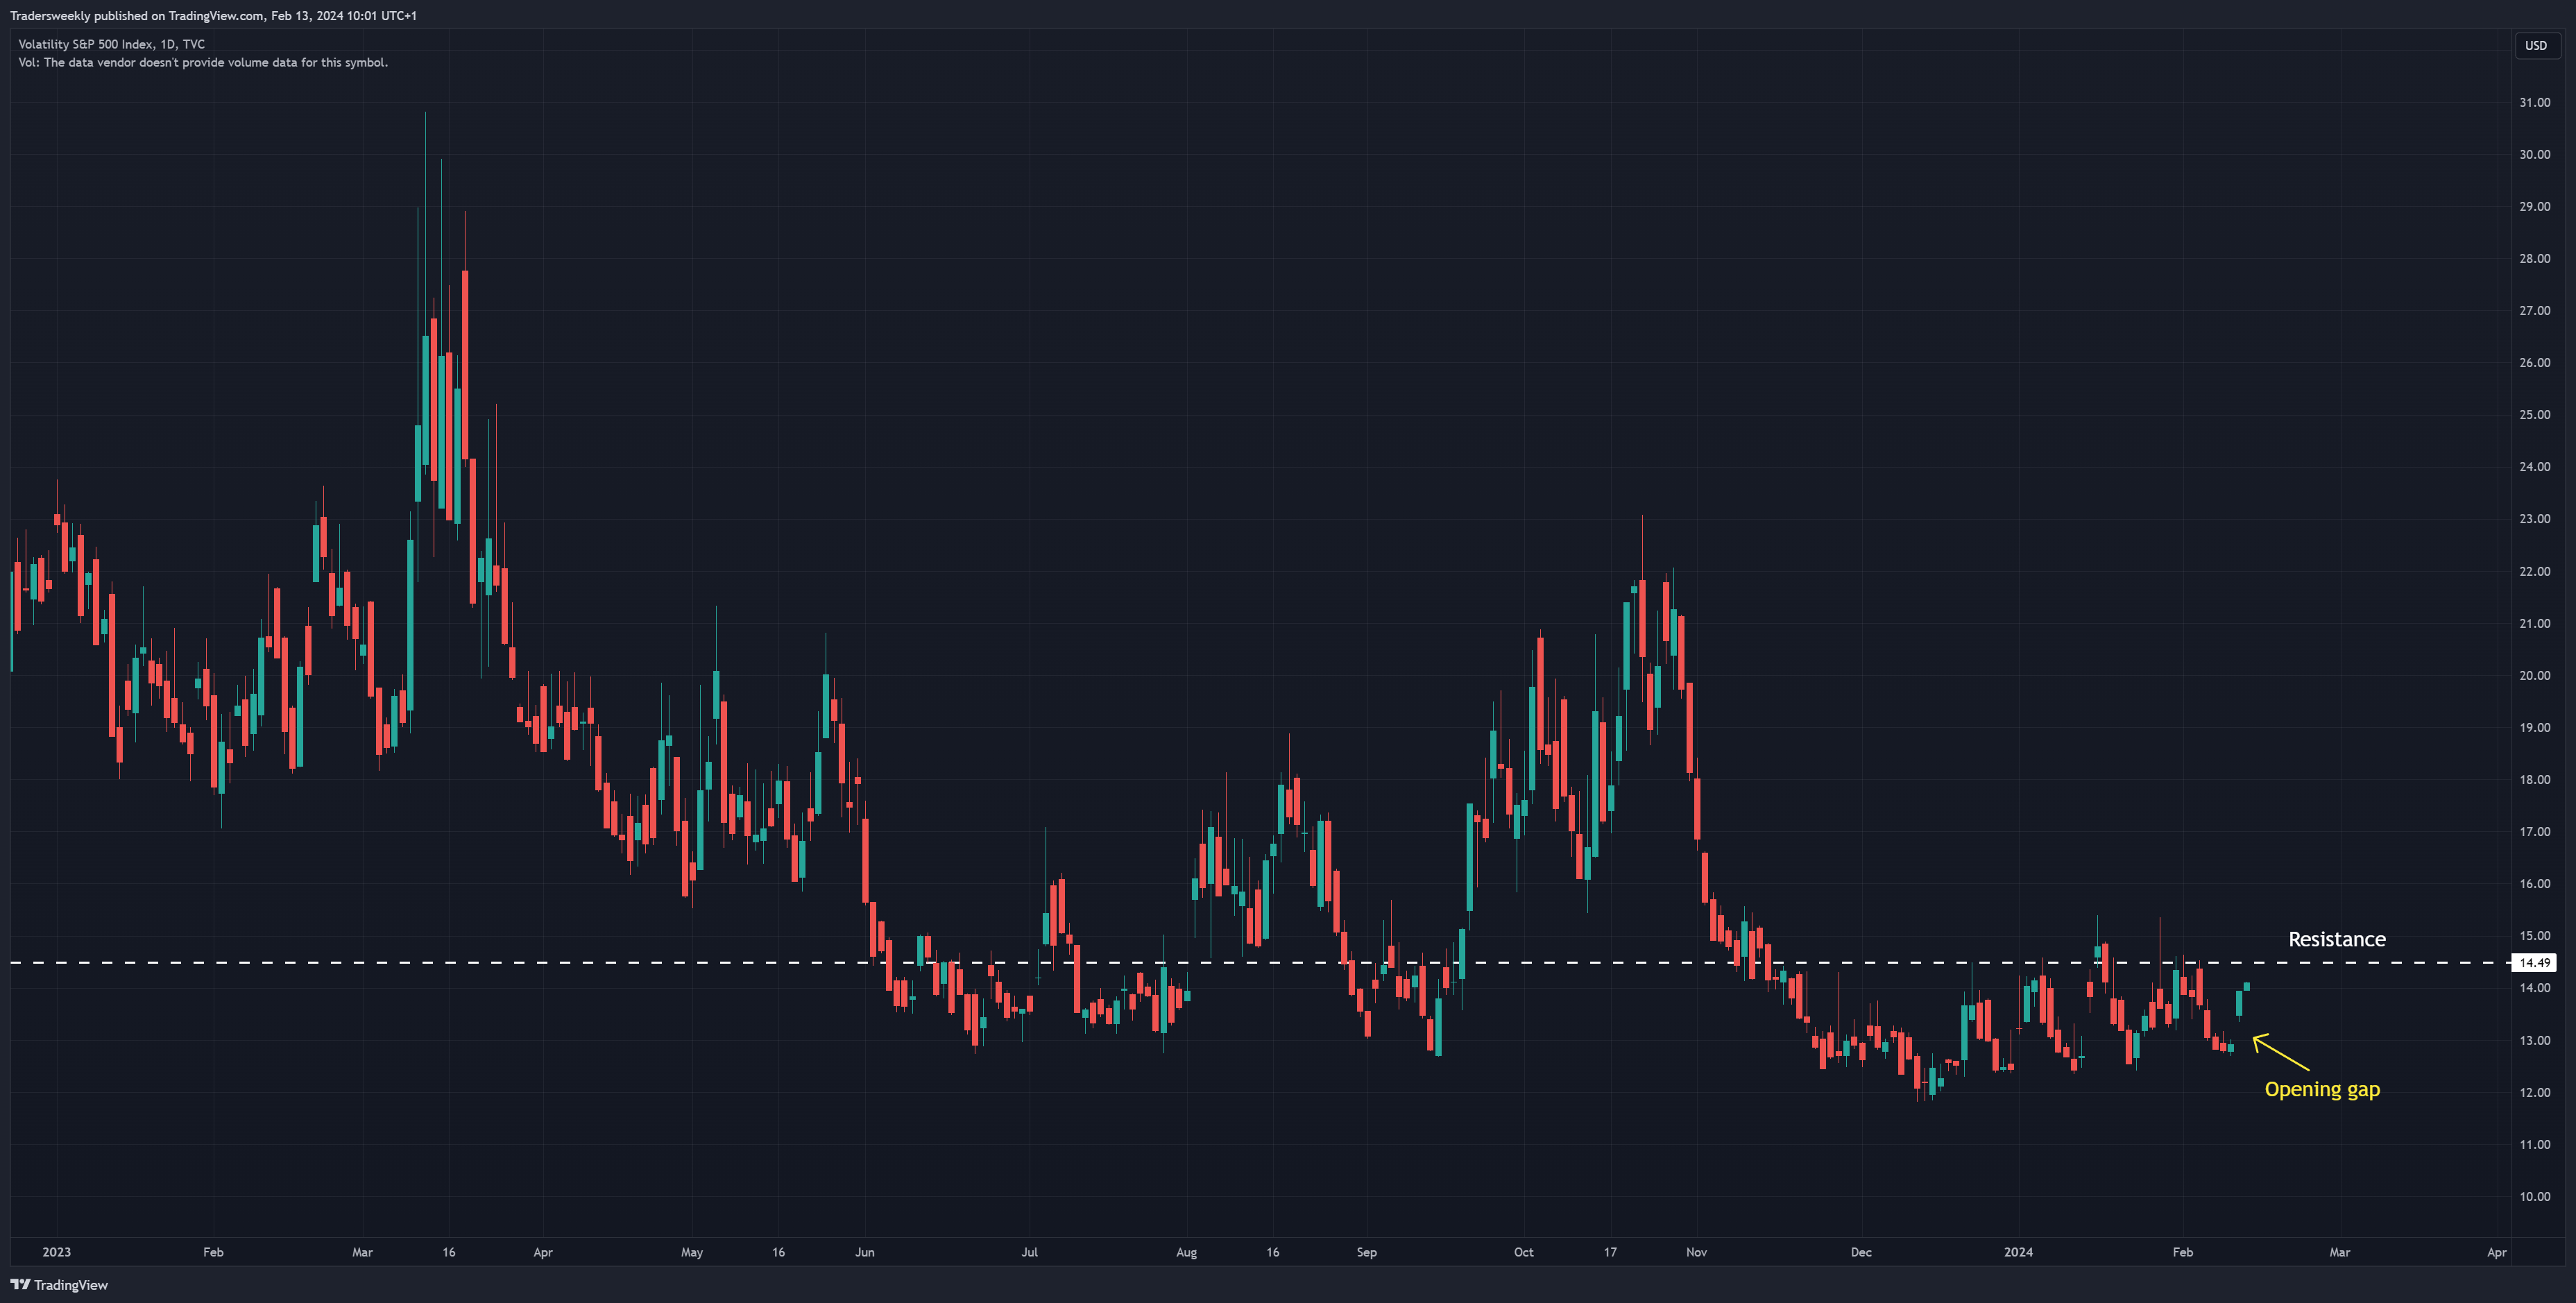Click the 15.00 price axis label
Screen dimensions: 2576x1303
click(x=2534, y=936)
